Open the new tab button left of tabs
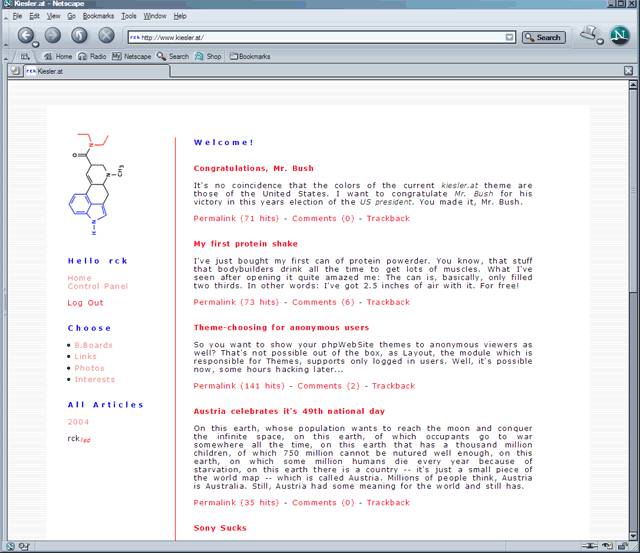The image size is (640, 553). click(x=13, y=72)
